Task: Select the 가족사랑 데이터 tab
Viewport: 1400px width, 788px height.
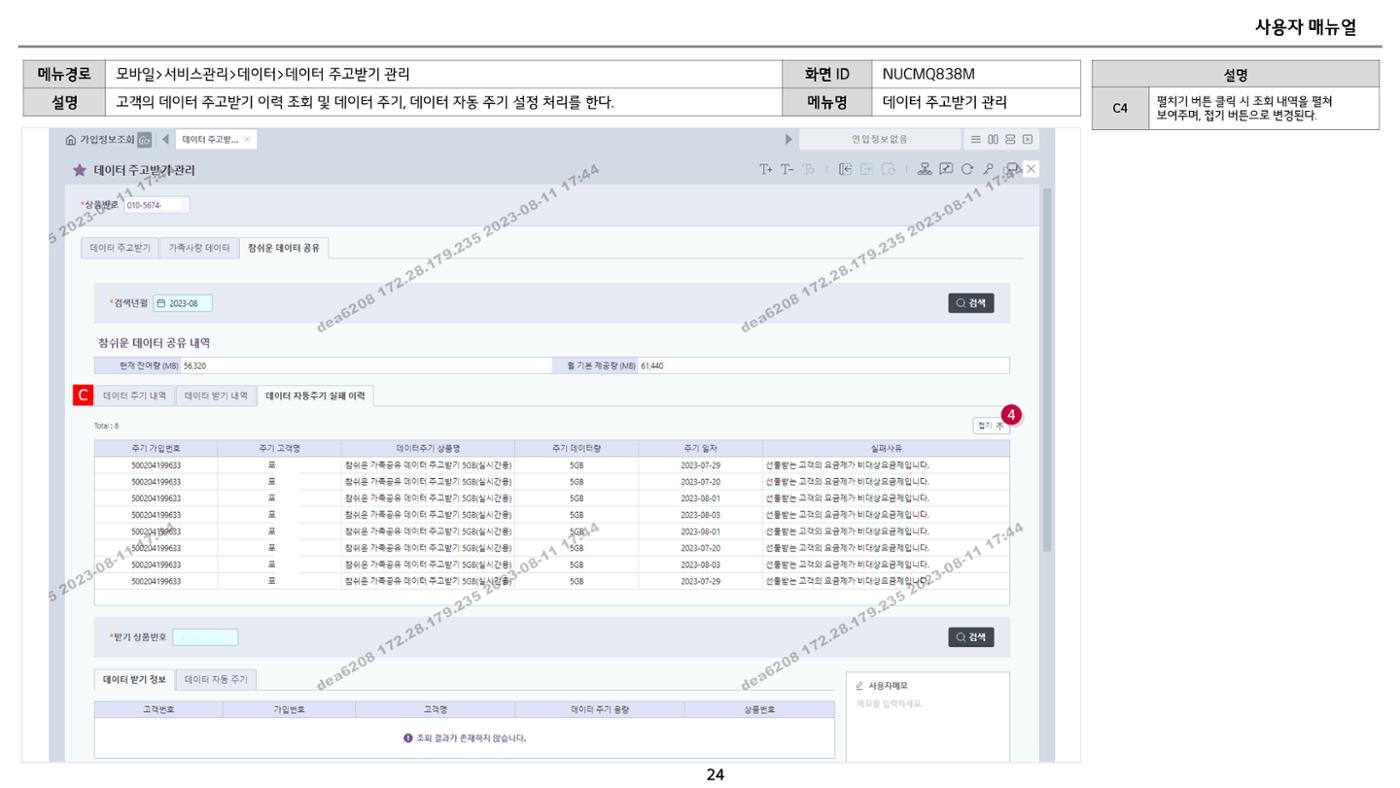Action: pos(198,247)
